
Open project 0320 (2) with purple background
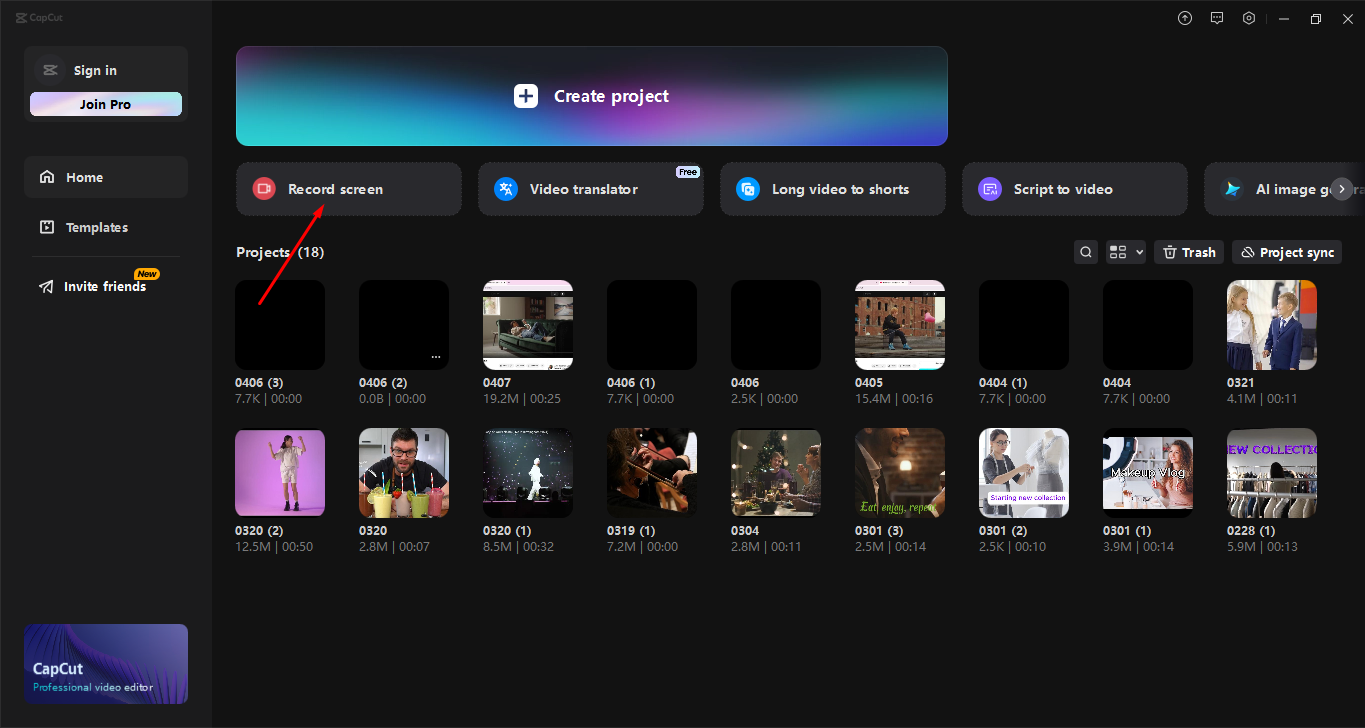pos(280,473)
